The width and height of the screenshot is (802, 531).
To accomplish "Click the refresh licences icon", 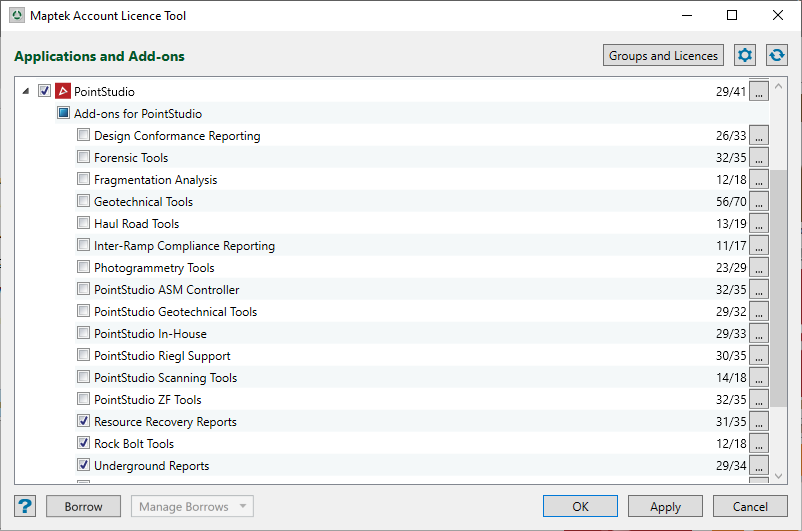I will coord(776,56).
